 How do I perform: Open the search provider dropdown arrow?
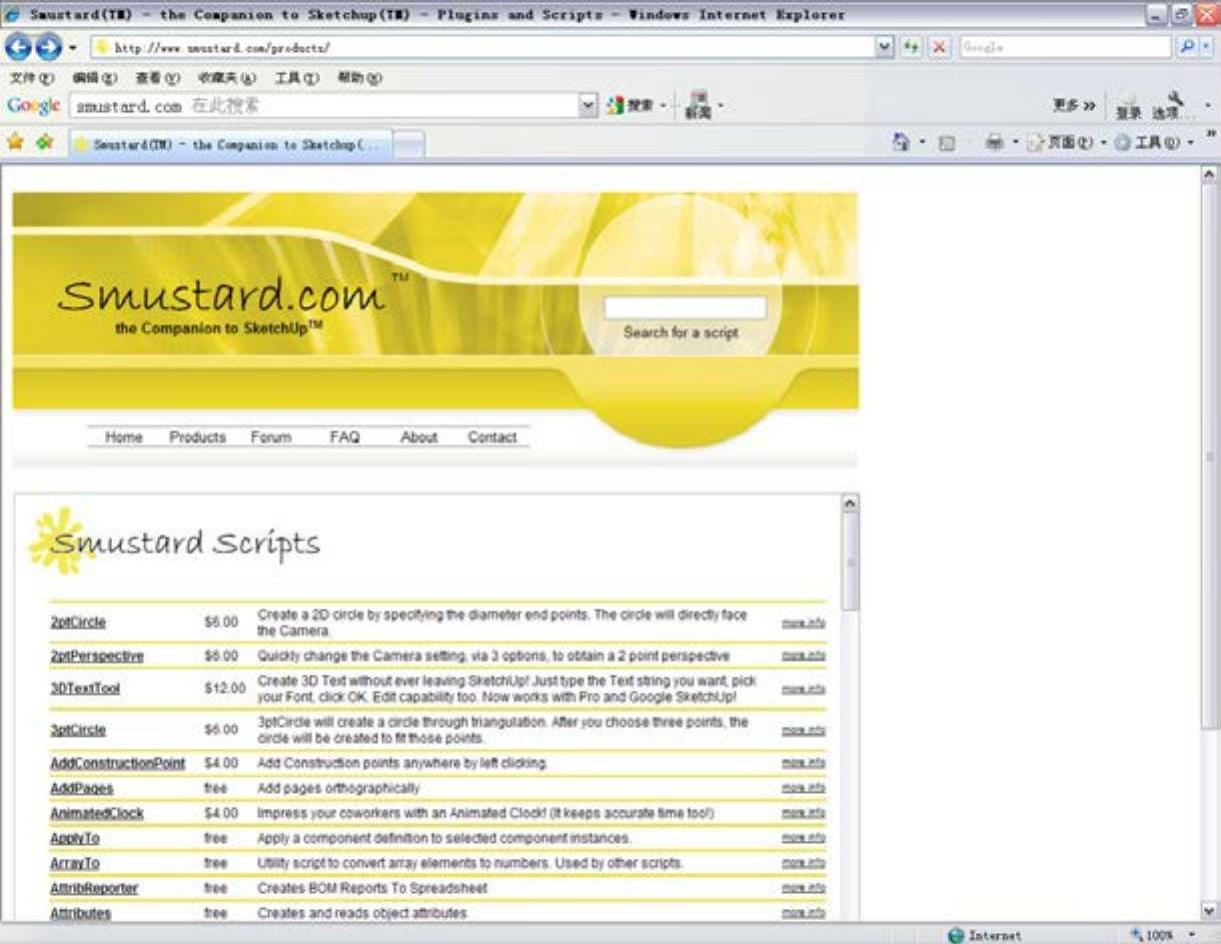1207,47
